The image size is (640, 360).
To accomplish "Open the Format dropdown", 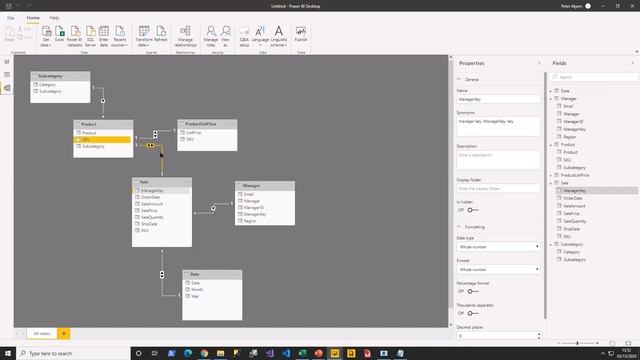I will coord(498,269).
